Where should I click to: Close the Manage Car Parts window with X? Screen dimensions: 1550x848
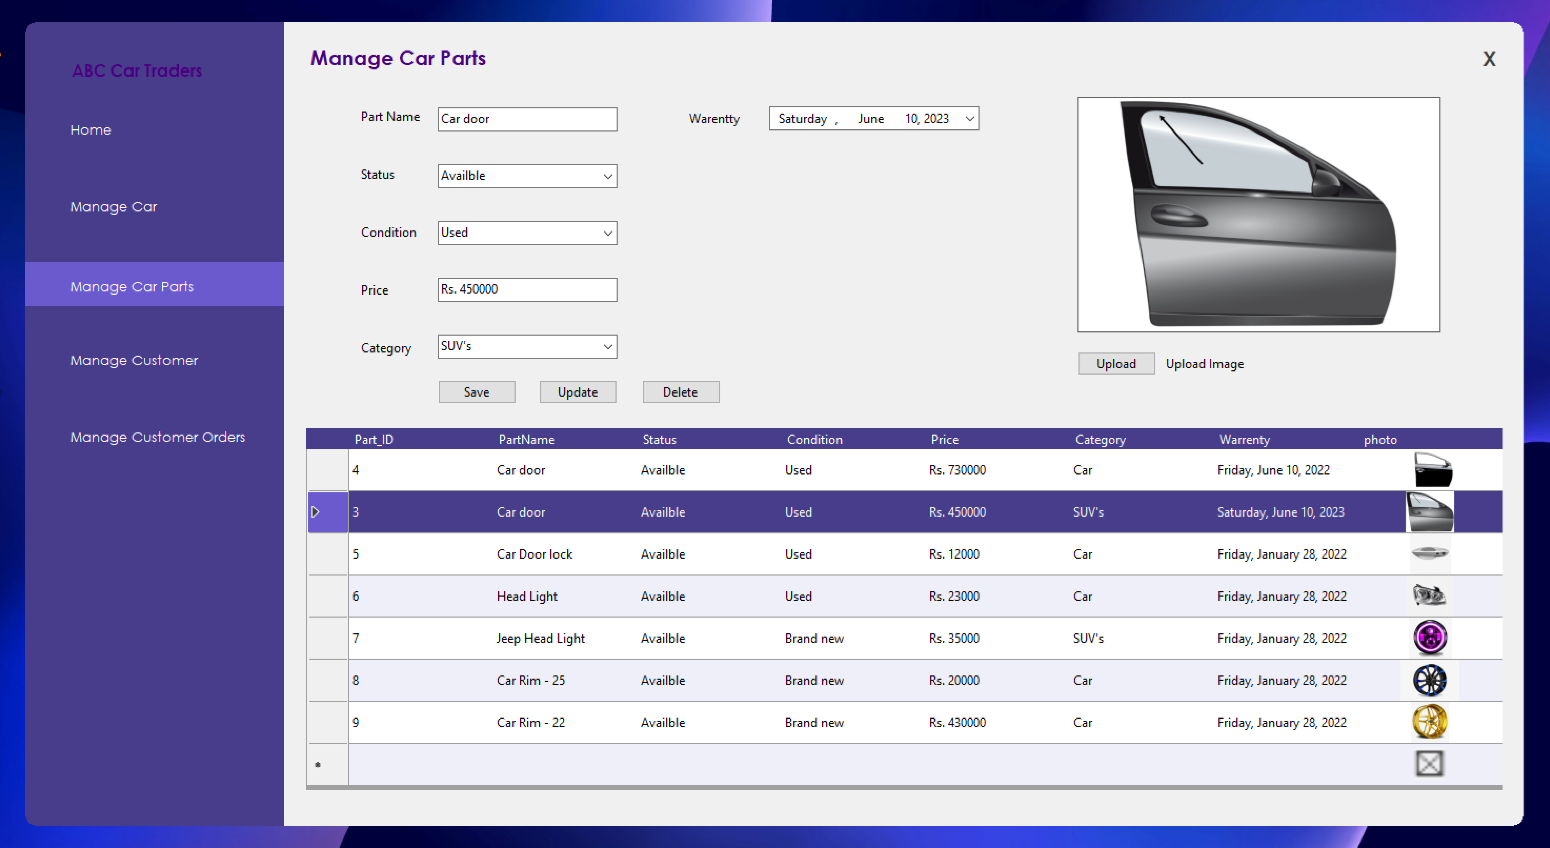tap(1489, 59)
